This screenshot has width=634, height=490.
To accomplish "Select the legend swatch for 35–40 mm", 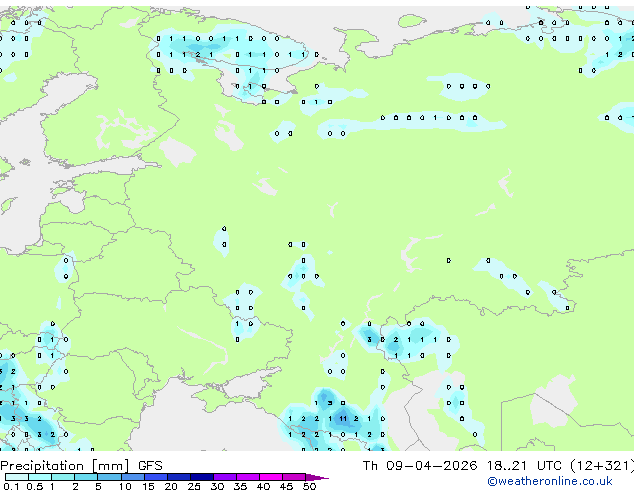I will pos(248,477).
